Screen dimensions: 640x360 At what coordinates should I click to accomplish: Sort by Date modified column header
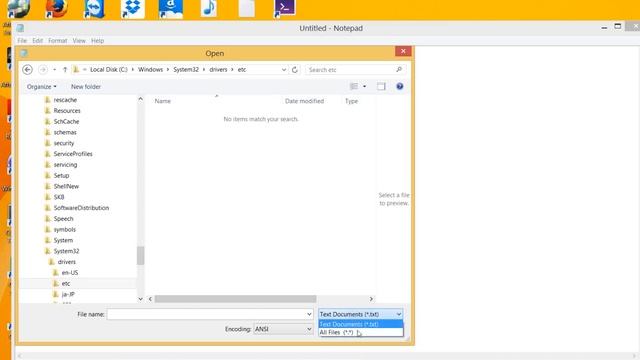point(304,101)
